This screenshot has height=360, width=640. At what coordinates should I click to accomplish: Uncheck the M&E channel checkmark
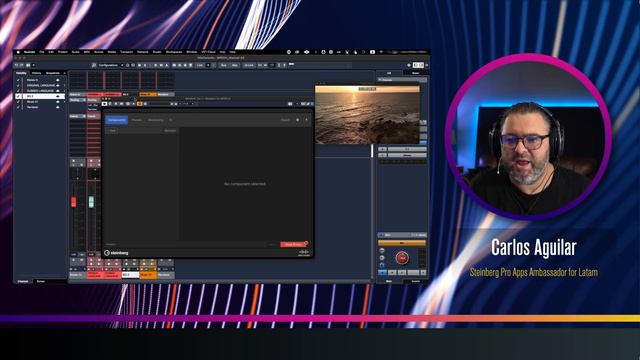pyautogui.click(x=18, y=96)
